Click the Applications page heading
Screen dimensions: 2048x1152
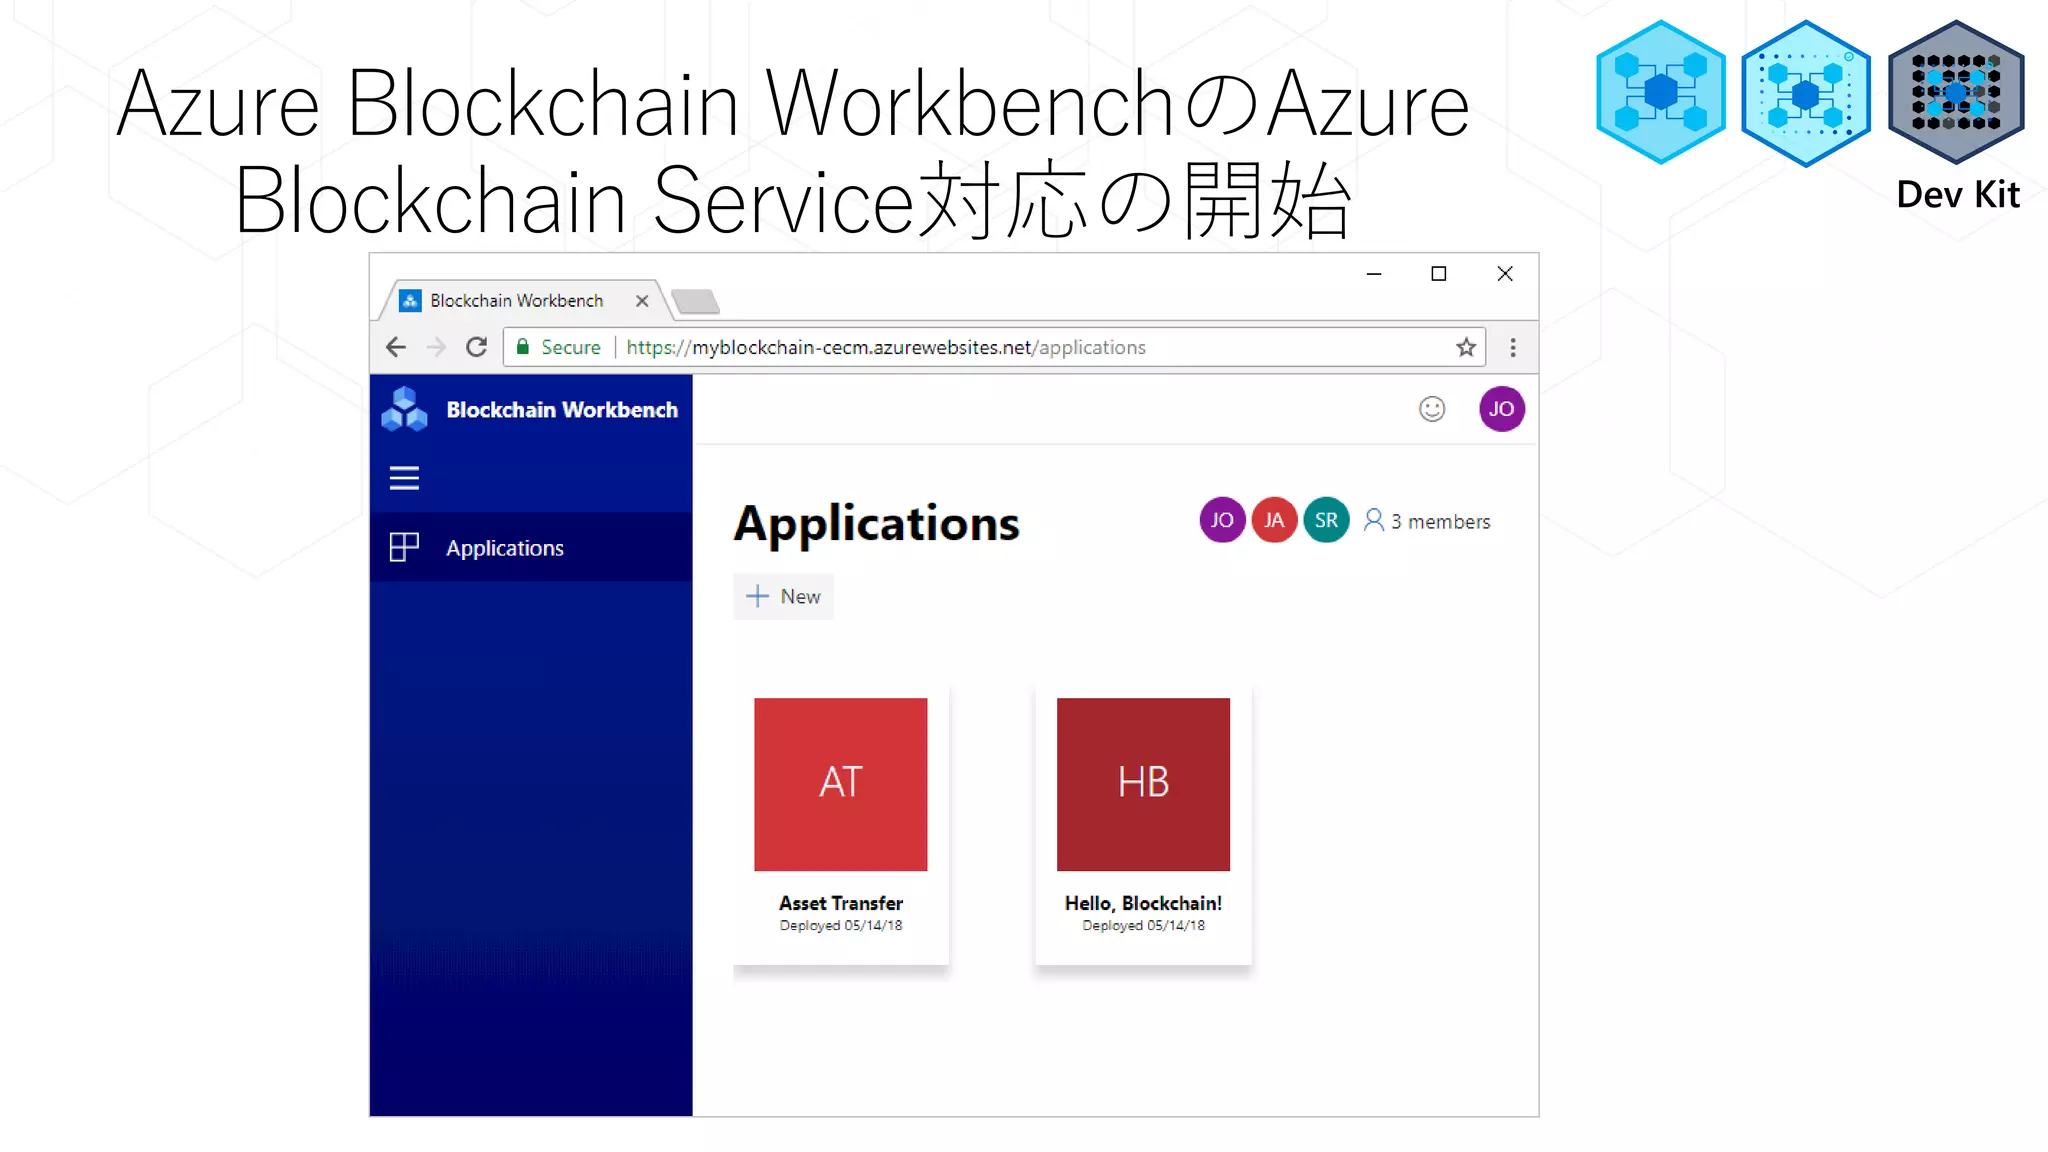tap(877, 524)
